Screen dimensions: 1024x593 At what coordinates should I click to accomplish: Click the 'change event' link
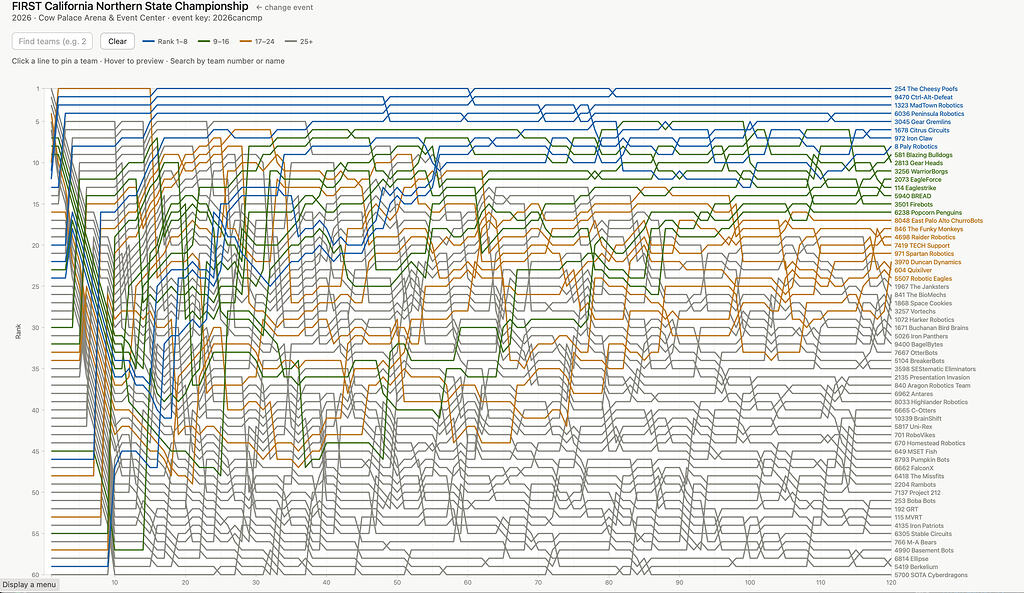coord(288,7)
